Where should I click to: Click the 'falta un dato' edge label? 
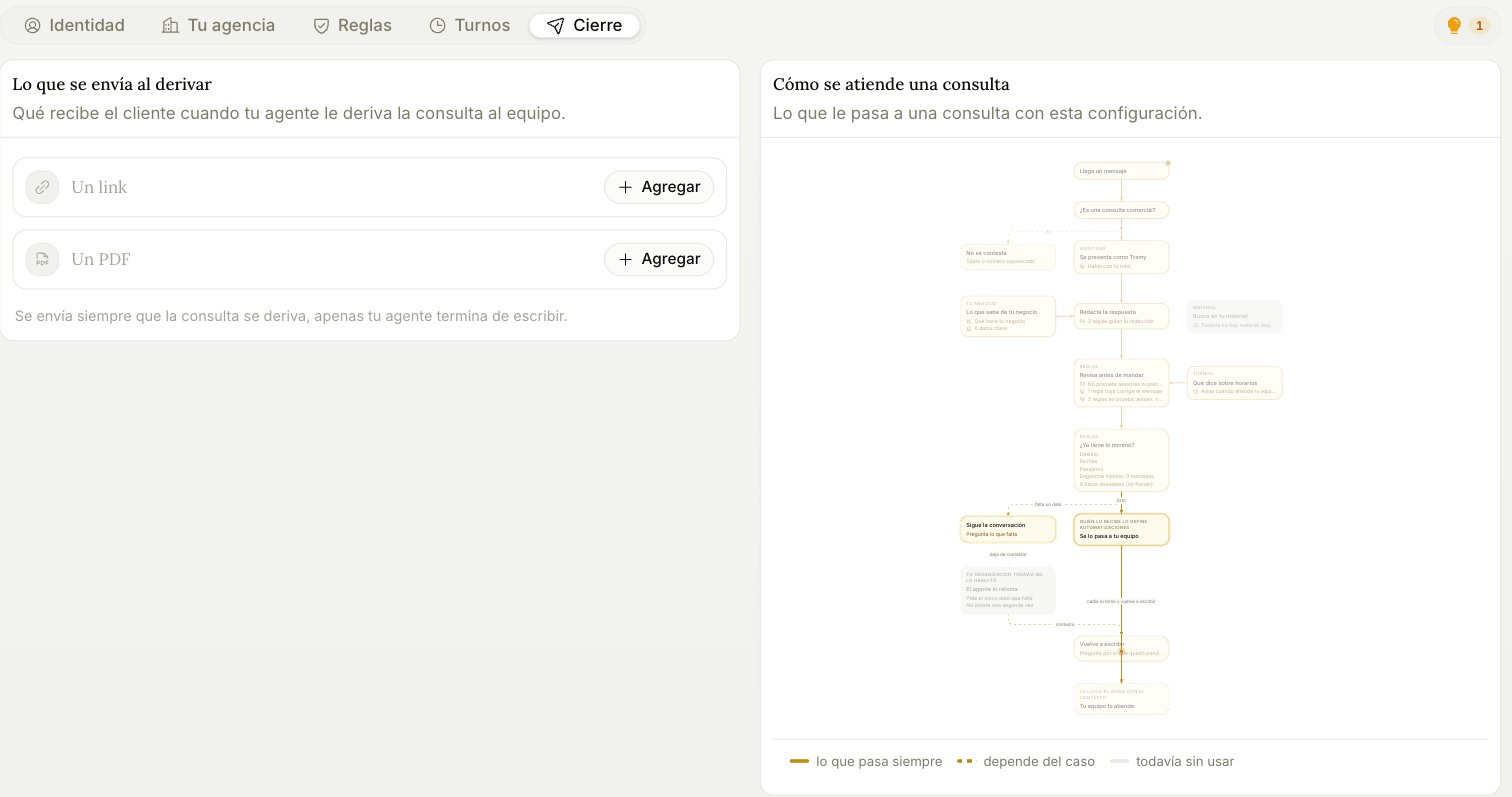coord(1047,504)
